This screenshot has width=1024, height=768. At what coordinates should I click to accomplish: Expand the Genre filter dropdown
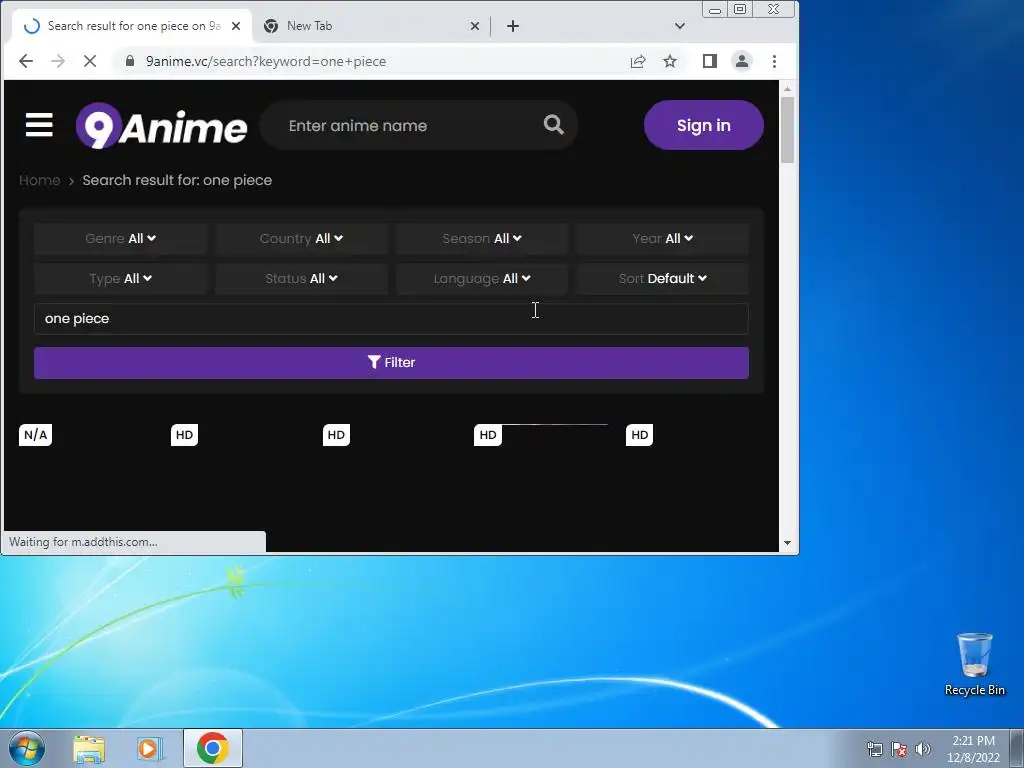121,238
